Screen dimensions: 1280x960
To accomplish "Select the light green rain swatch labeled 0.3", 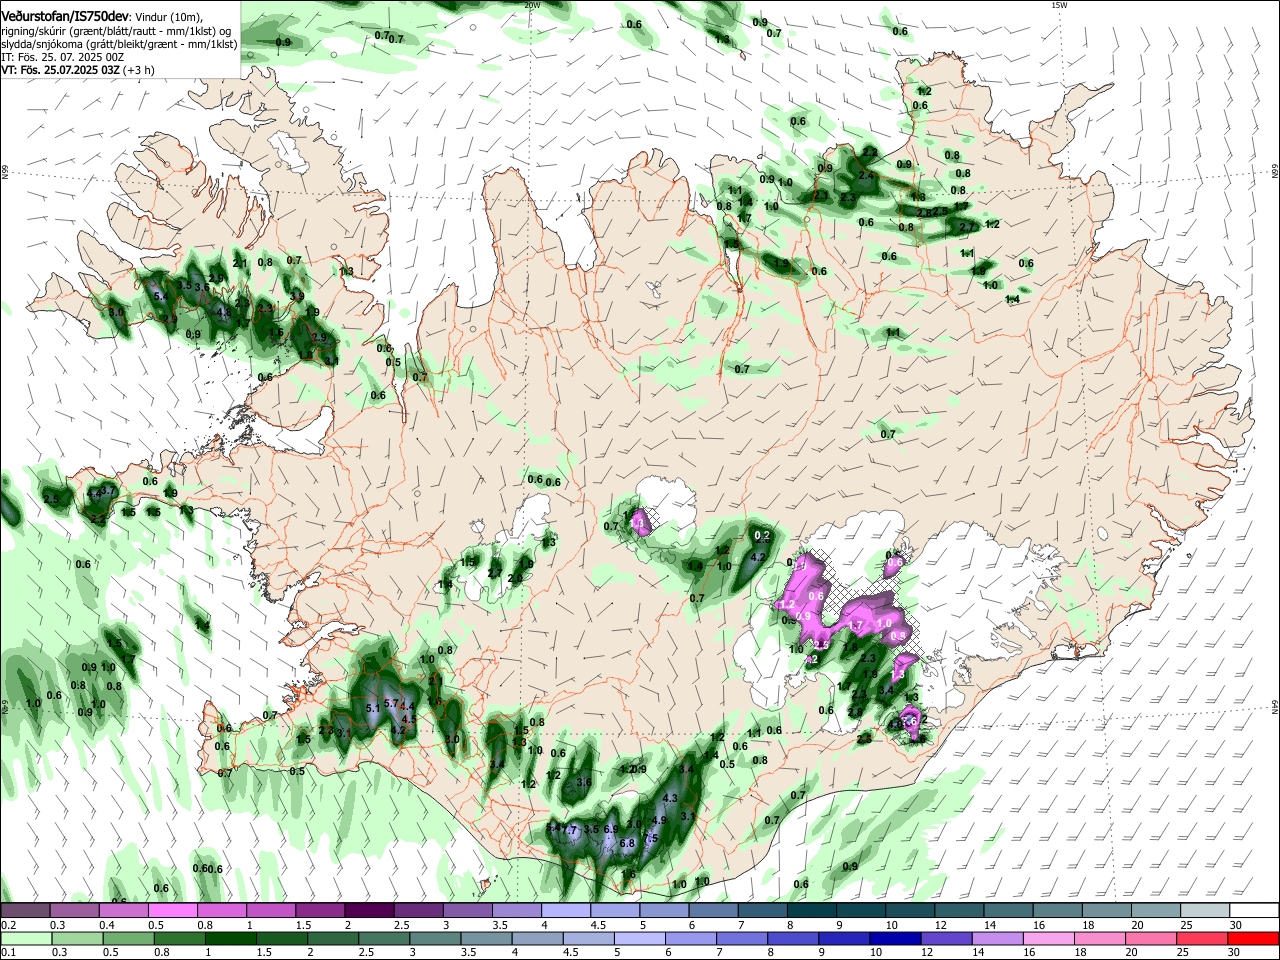I will pos(77,939).
